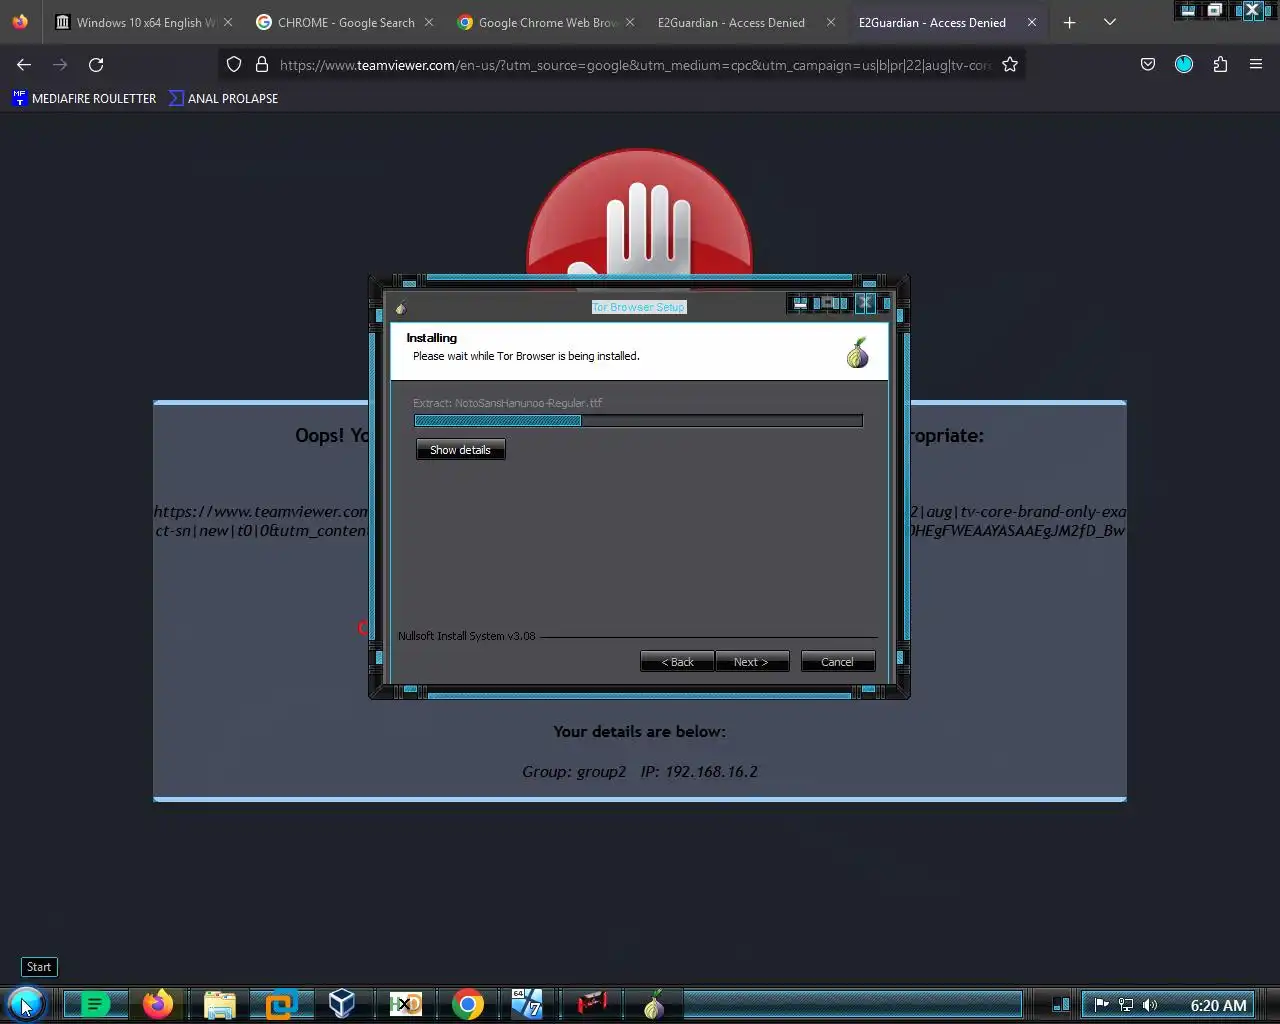
Task: Click the 'Your details are below:' text
Action: coord(639,731)
